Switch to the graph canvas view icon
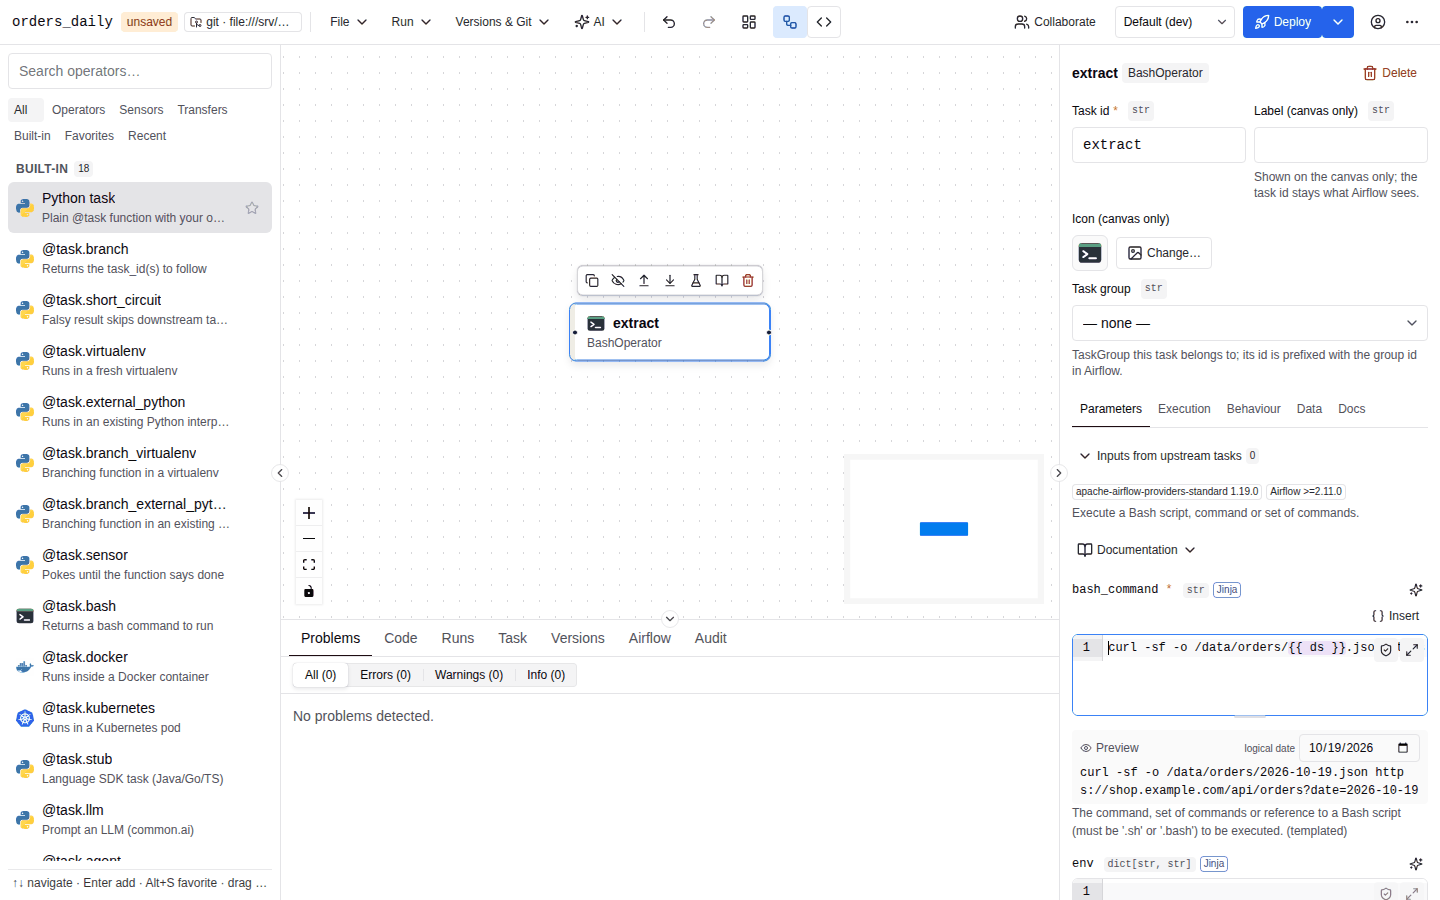The image size is (1440, 900). pyautogui.click(x=790, y=22)
